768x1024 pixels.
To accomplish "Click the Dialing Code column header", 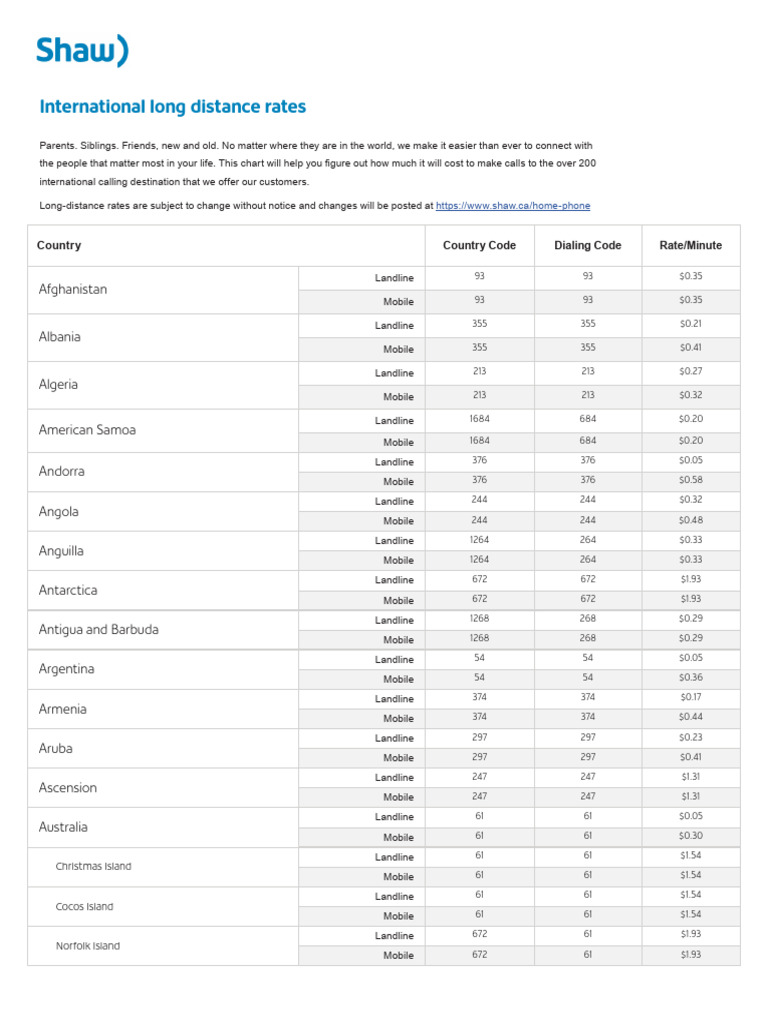I will (x=587, y=246).
